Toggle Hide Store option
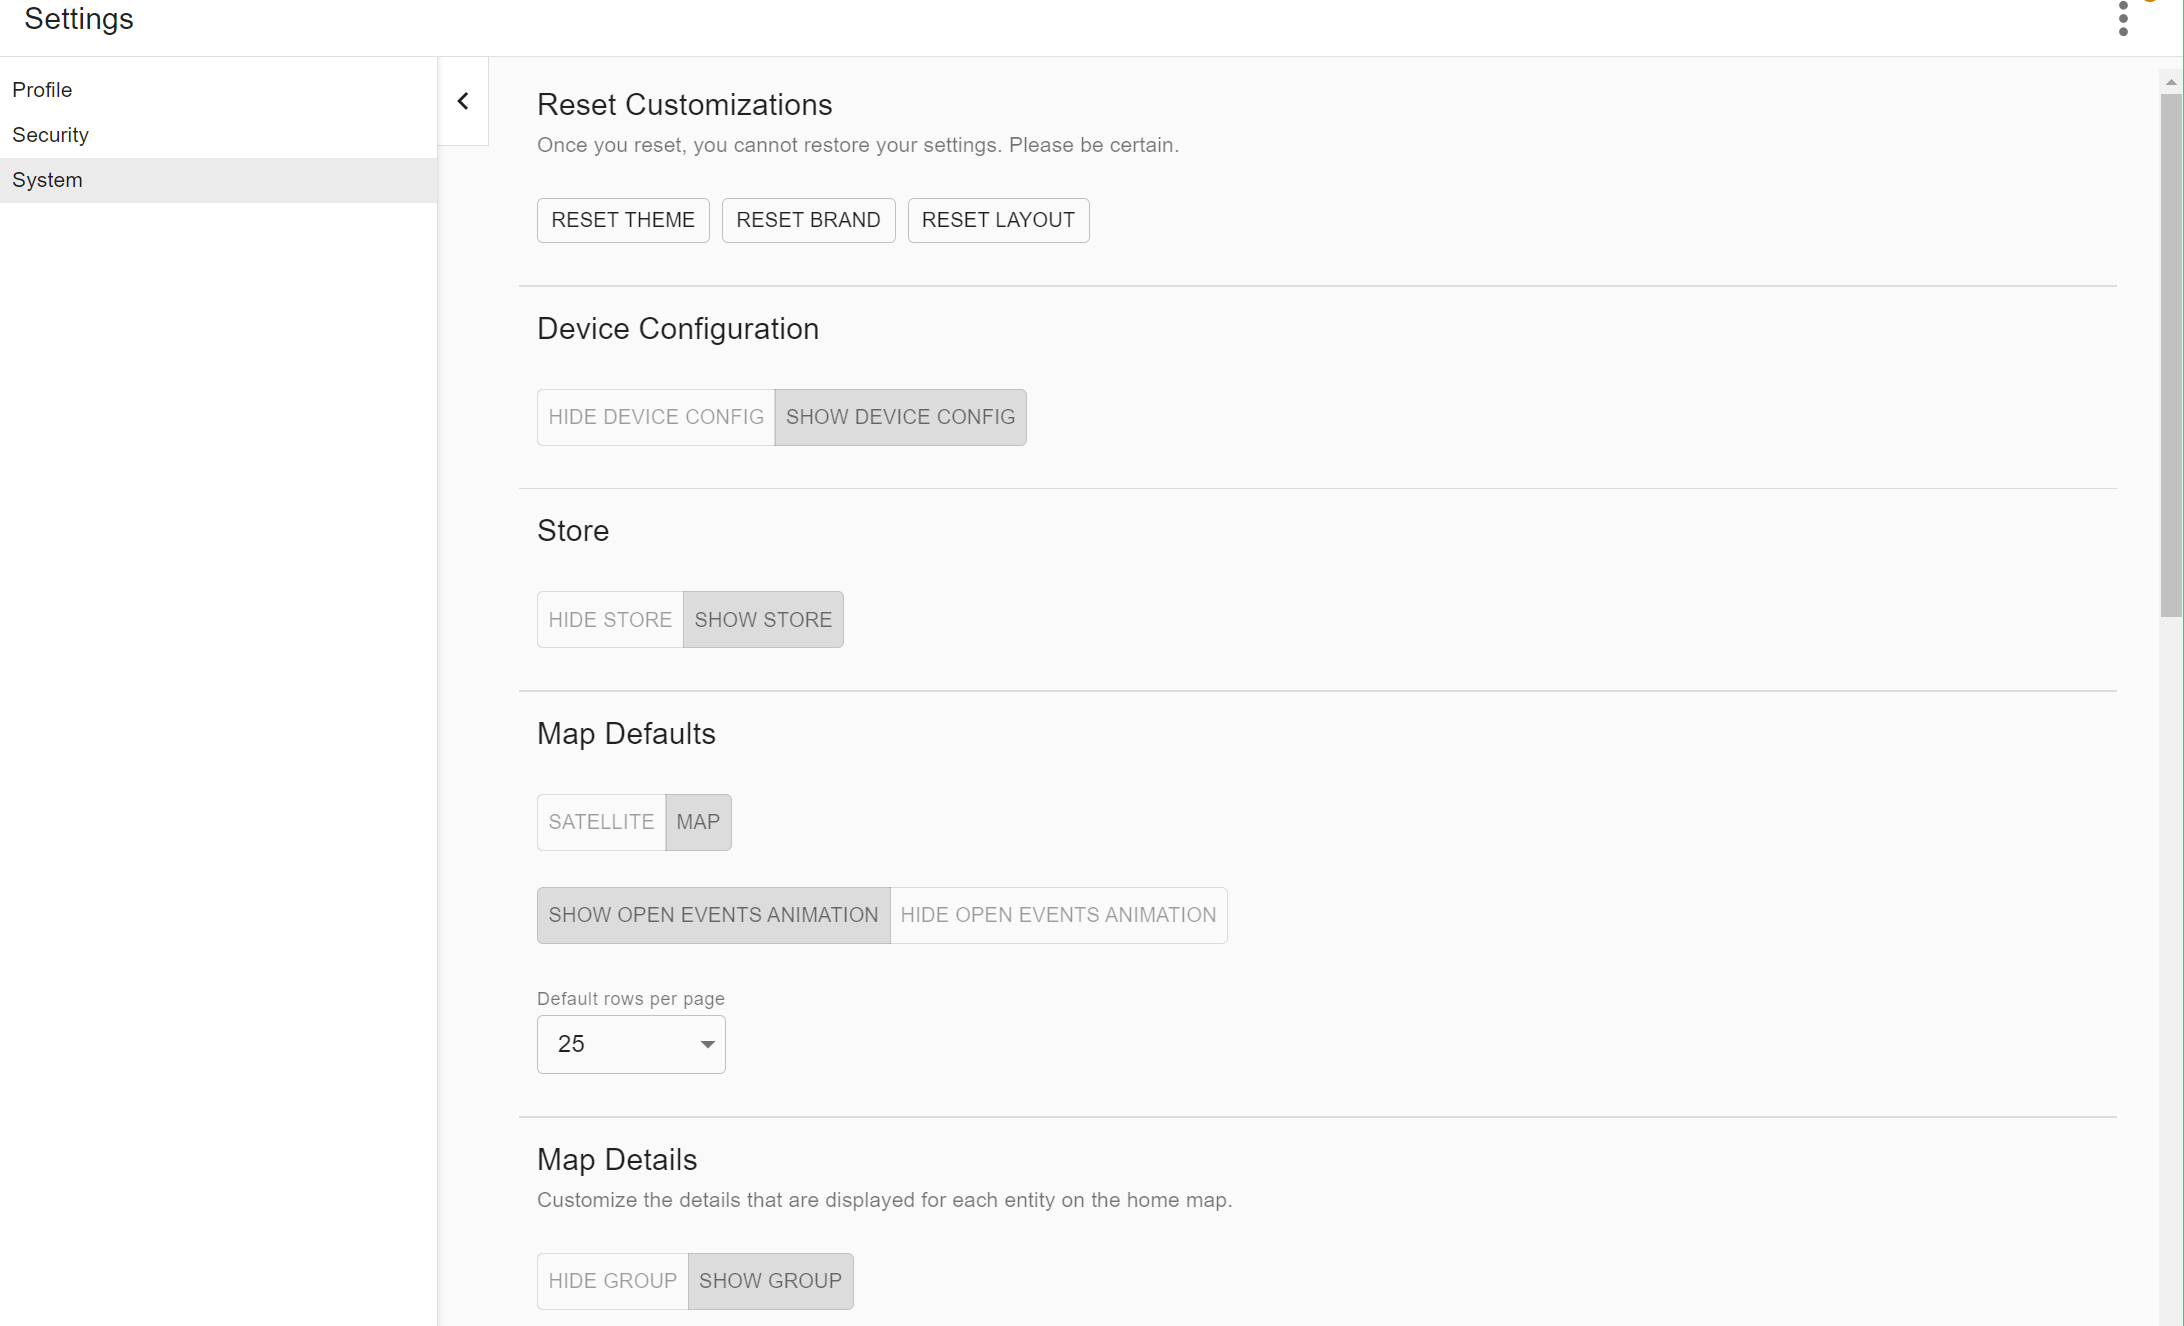 pyautogui.click(x=609, y=620)
